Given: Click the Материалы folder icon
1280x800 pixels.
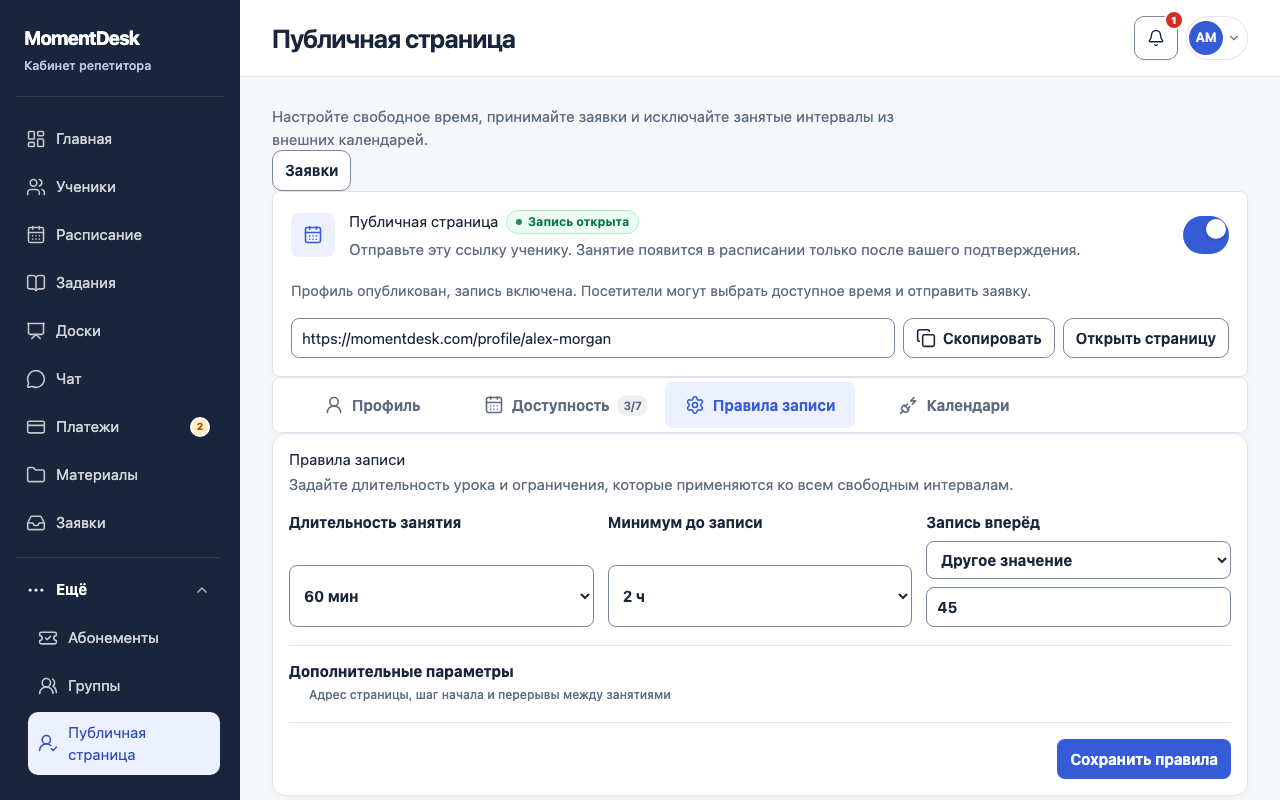Looking at the screenshot, I should (36, 475).
